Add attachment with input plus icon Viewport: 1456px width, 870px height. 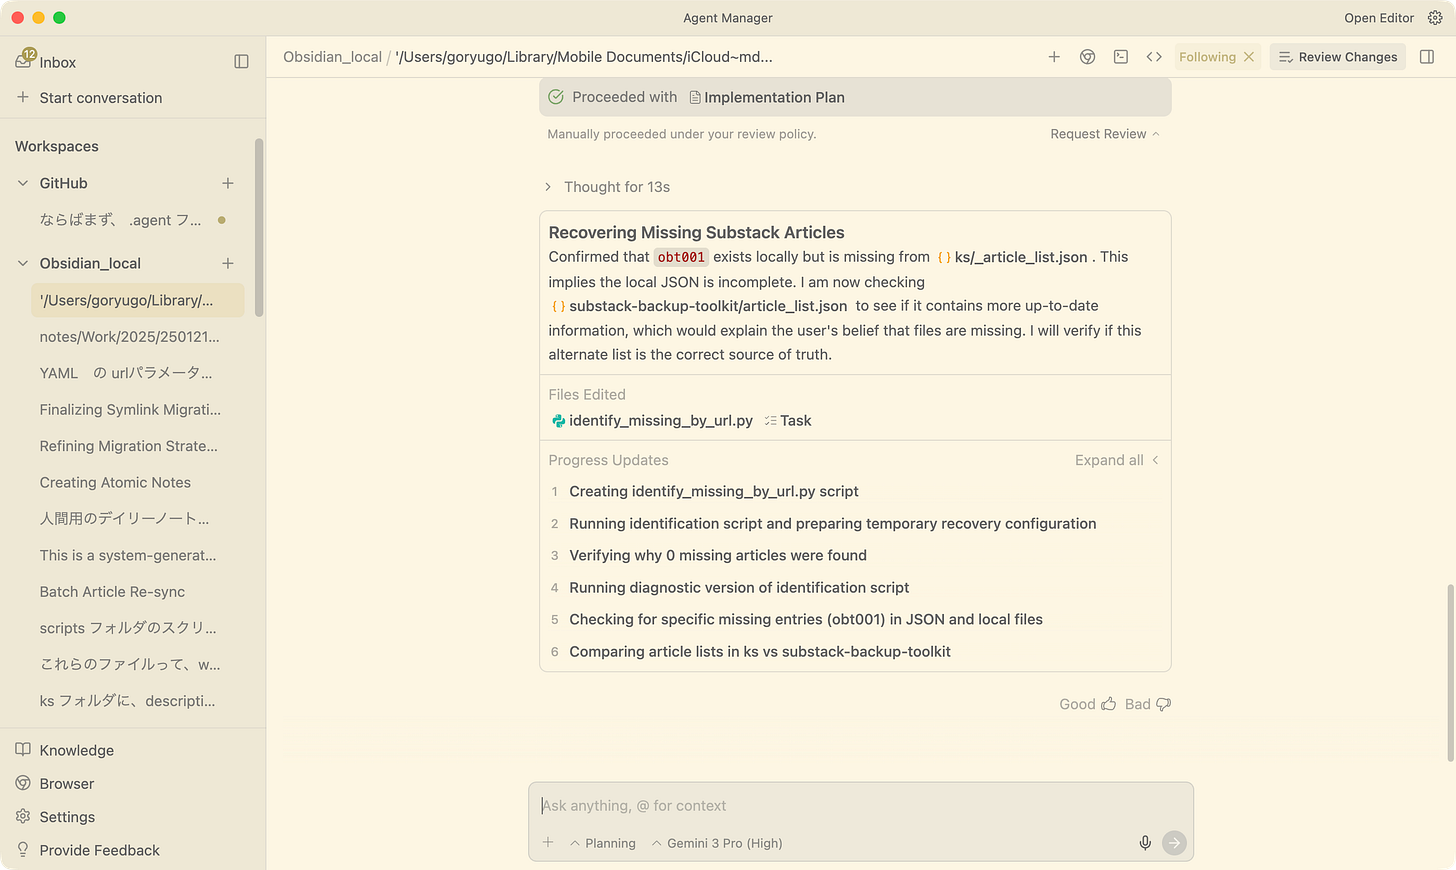(x=548, y=843)
